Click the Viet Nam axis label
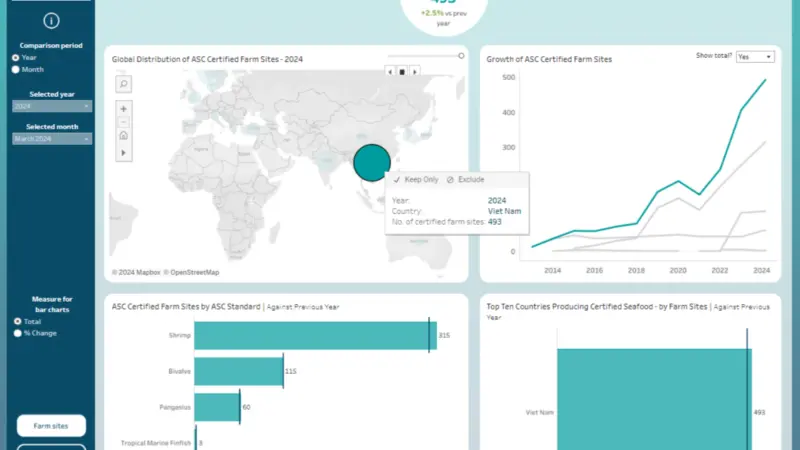 [x=539, y=412]
